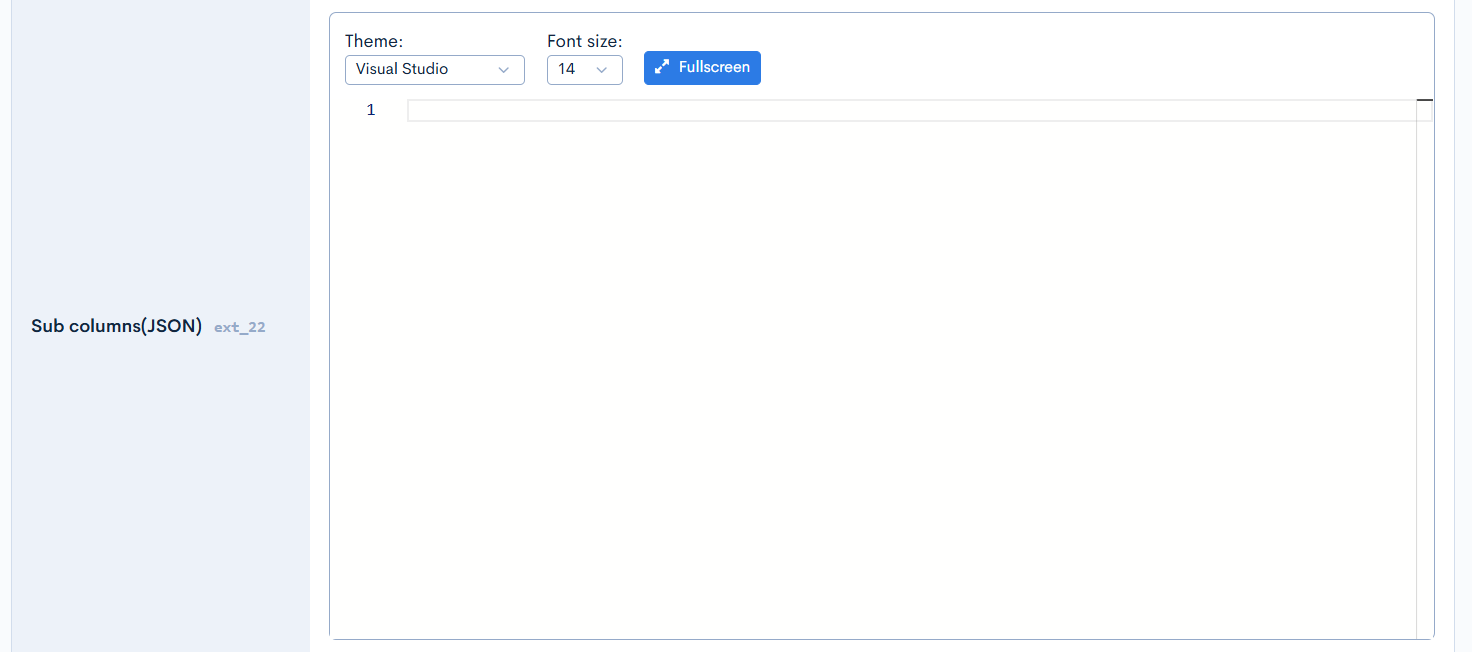The image size is (1472, 652).
Task: Click the Fullscreen expand arrows icon
Action: [661, 68]
